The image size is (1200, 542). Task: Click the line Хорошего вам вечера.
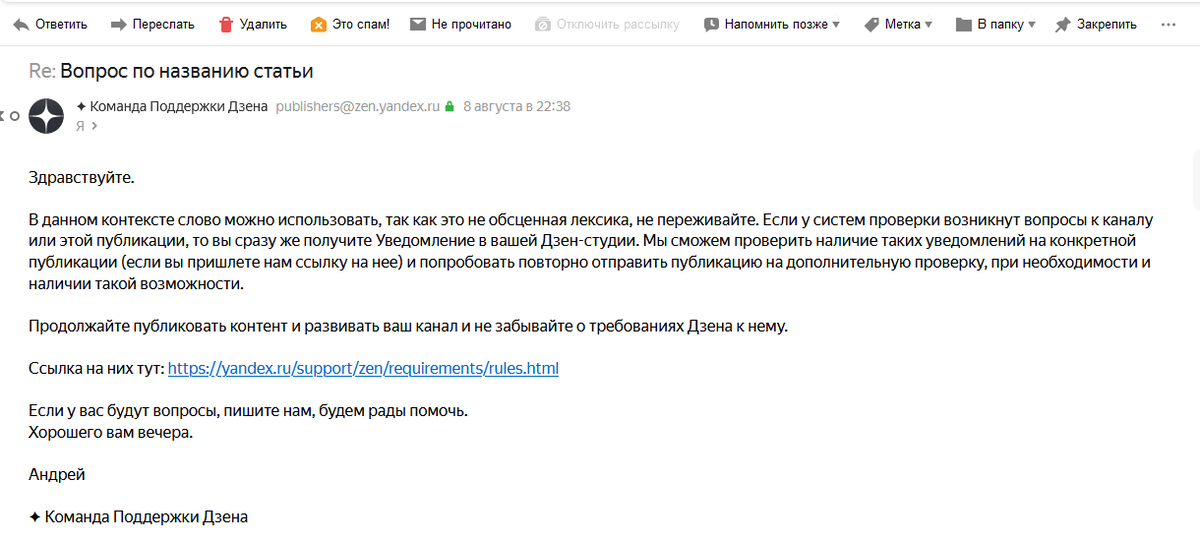tap(110, 432)
